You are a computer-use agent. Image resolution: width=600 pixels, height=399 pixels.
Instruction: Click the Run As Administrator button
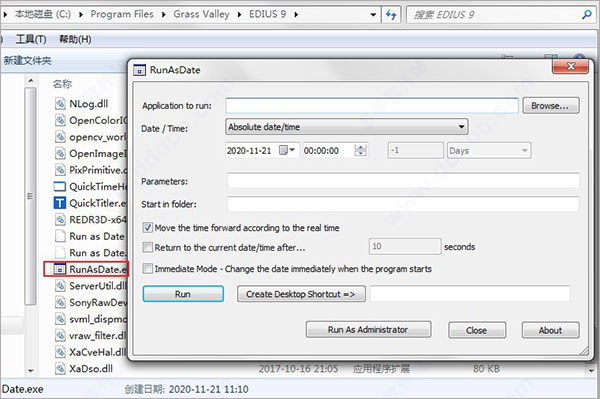pyautogui.click(x=368, y=329)
